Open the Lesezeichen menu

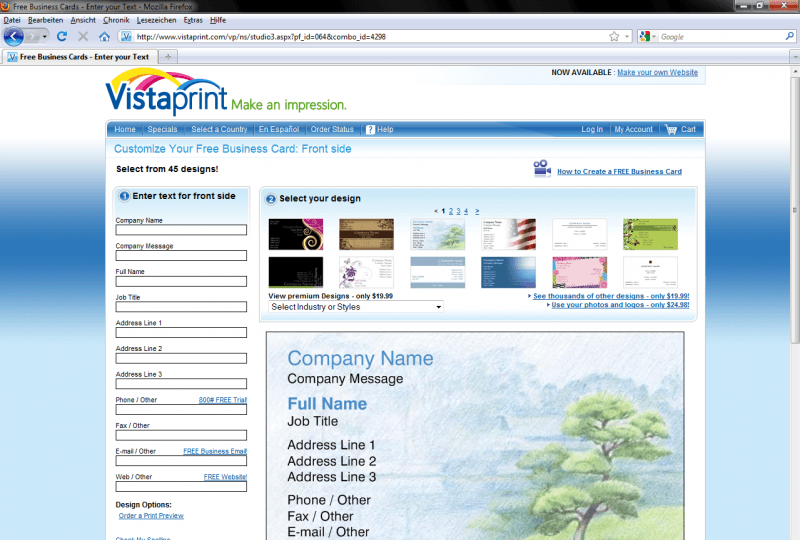(x=156, y=20)
